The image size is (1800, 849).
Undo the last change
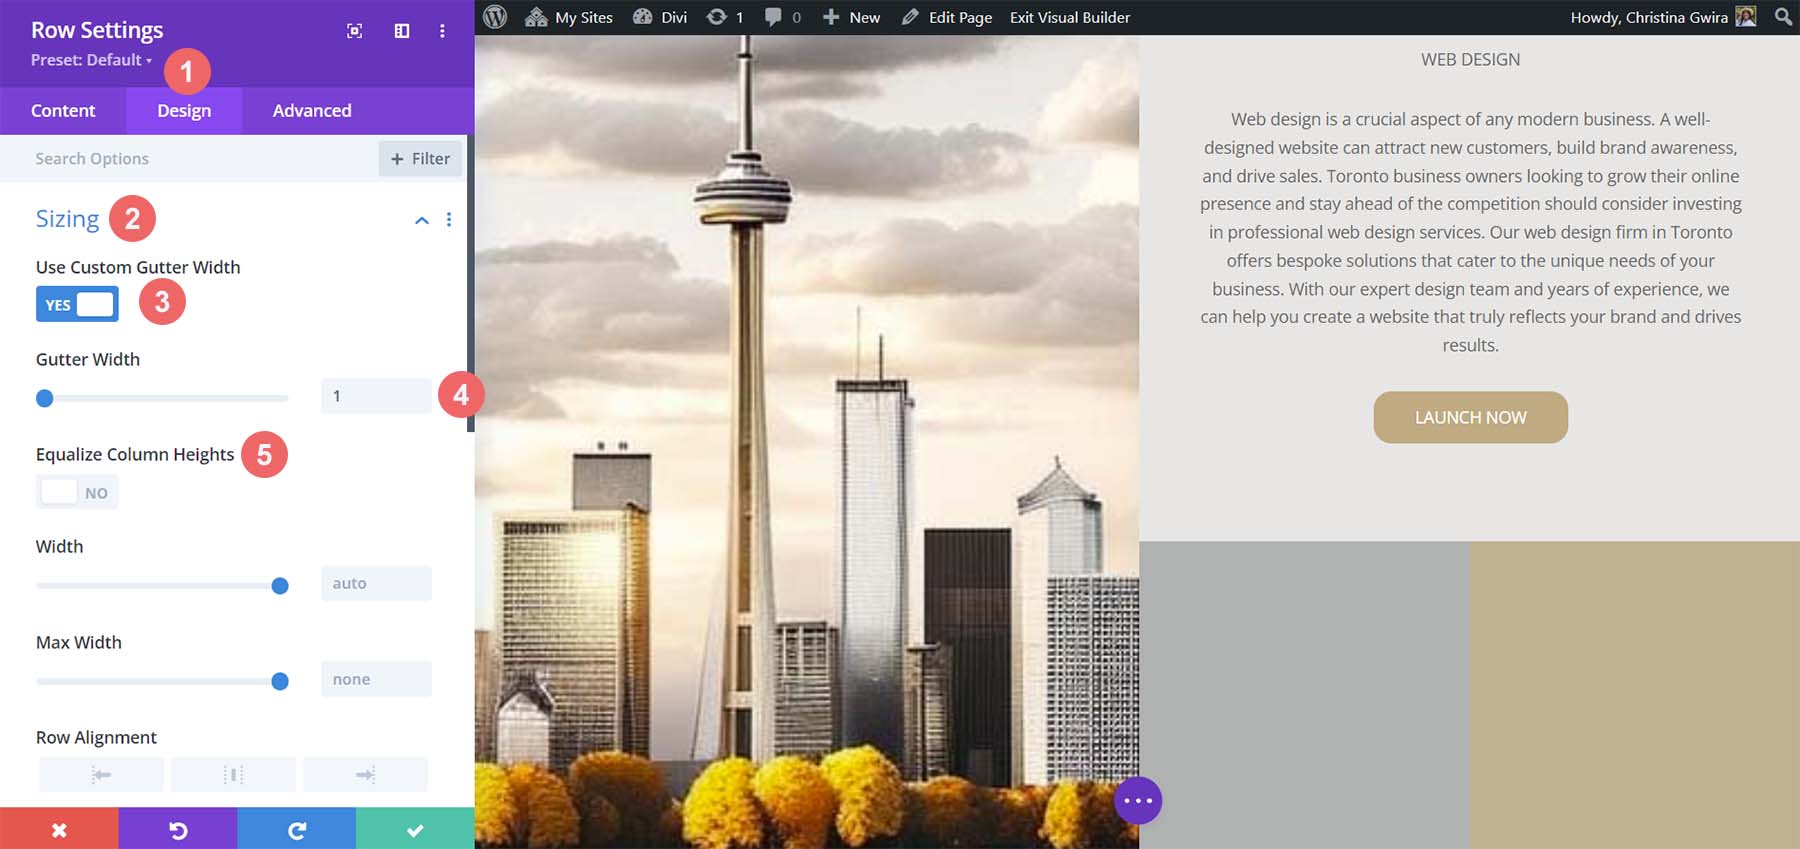178,829
